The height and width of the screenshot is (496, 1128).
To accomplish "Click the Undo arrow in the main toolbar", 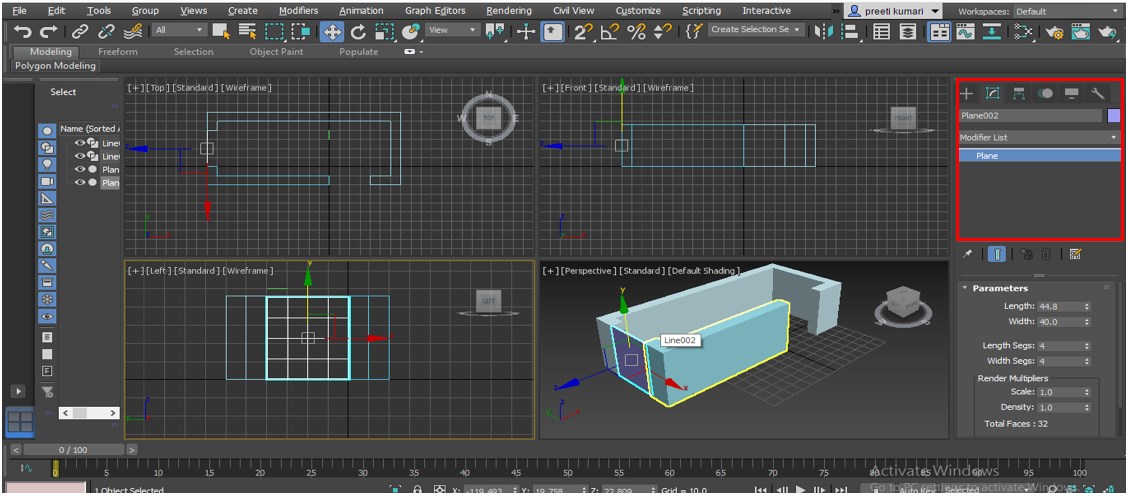I will [22, 32].
